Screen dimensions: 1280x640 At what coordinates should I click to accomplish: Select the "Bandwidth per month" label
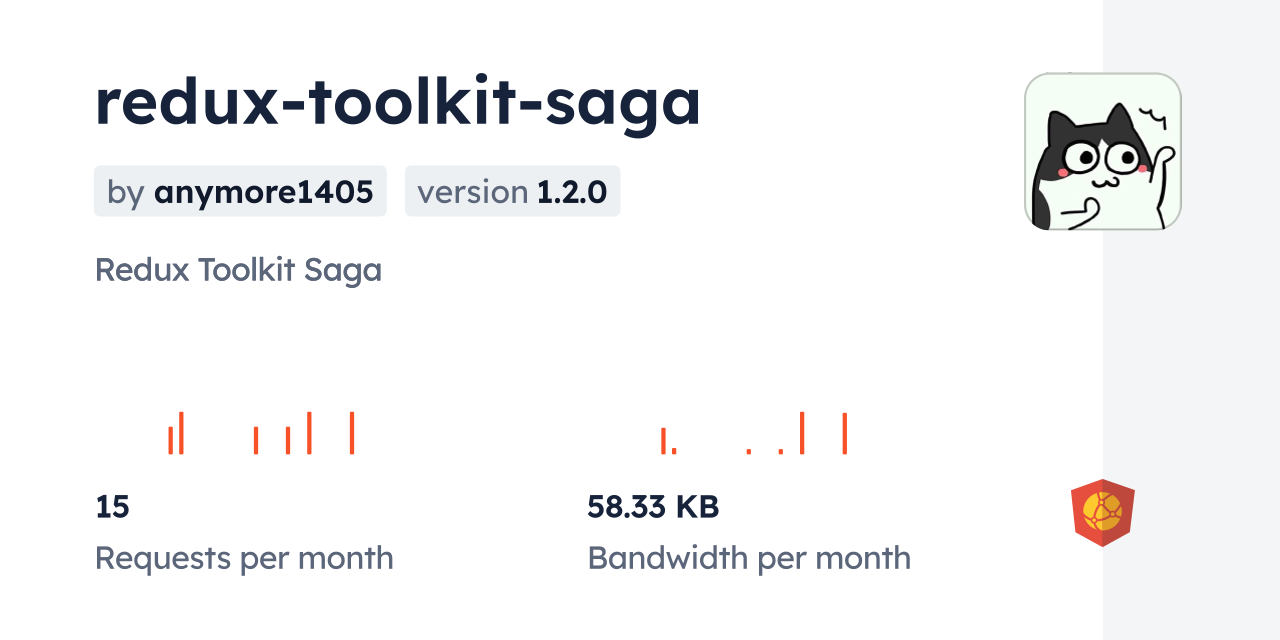click(x=749, y=558)
